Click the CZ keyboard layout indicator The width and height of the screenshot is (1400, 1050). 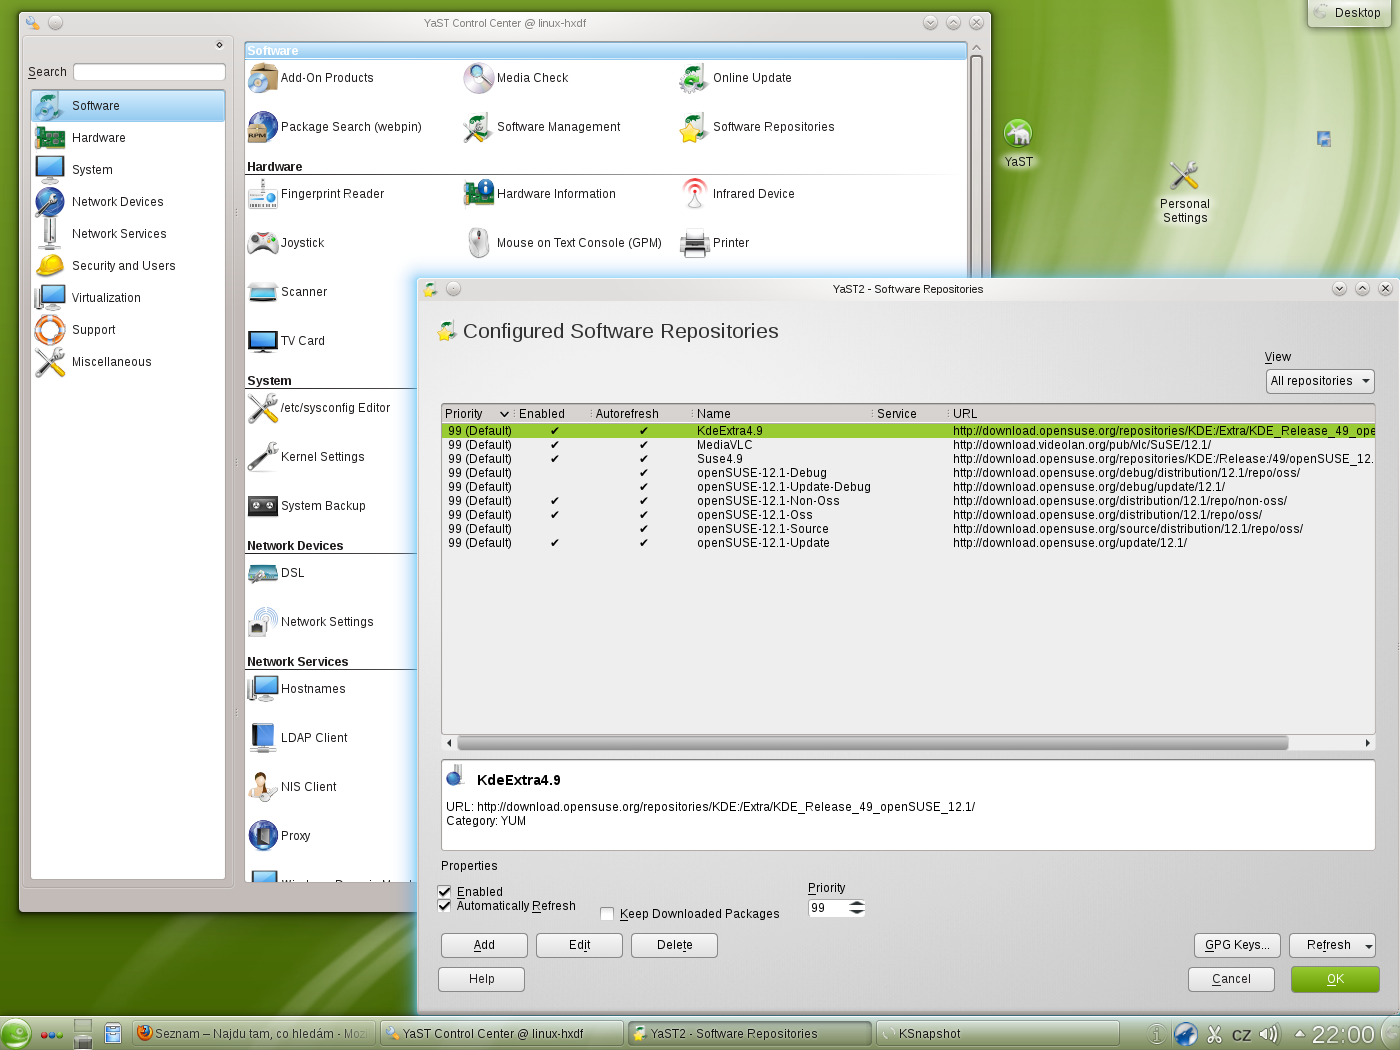tap(1241, 1035)
